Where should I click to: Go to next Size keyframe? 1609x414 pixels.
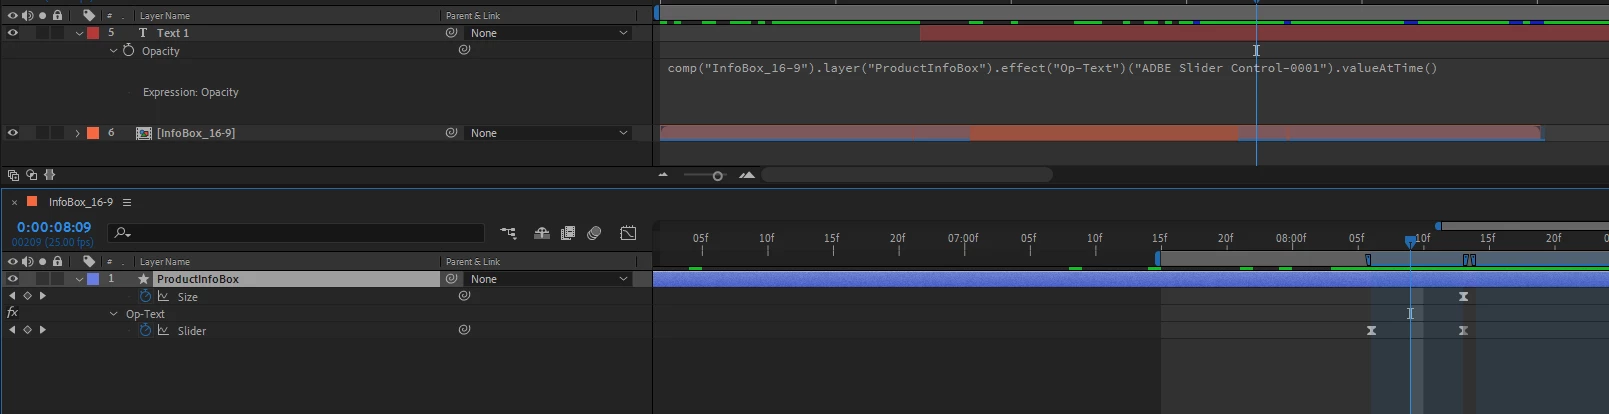(42, 296)
